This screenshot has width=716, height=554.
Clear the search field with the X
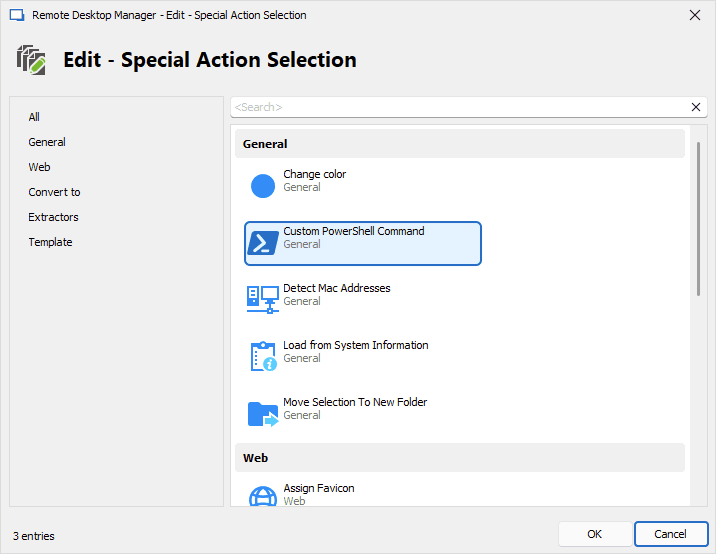coord(696,107)
